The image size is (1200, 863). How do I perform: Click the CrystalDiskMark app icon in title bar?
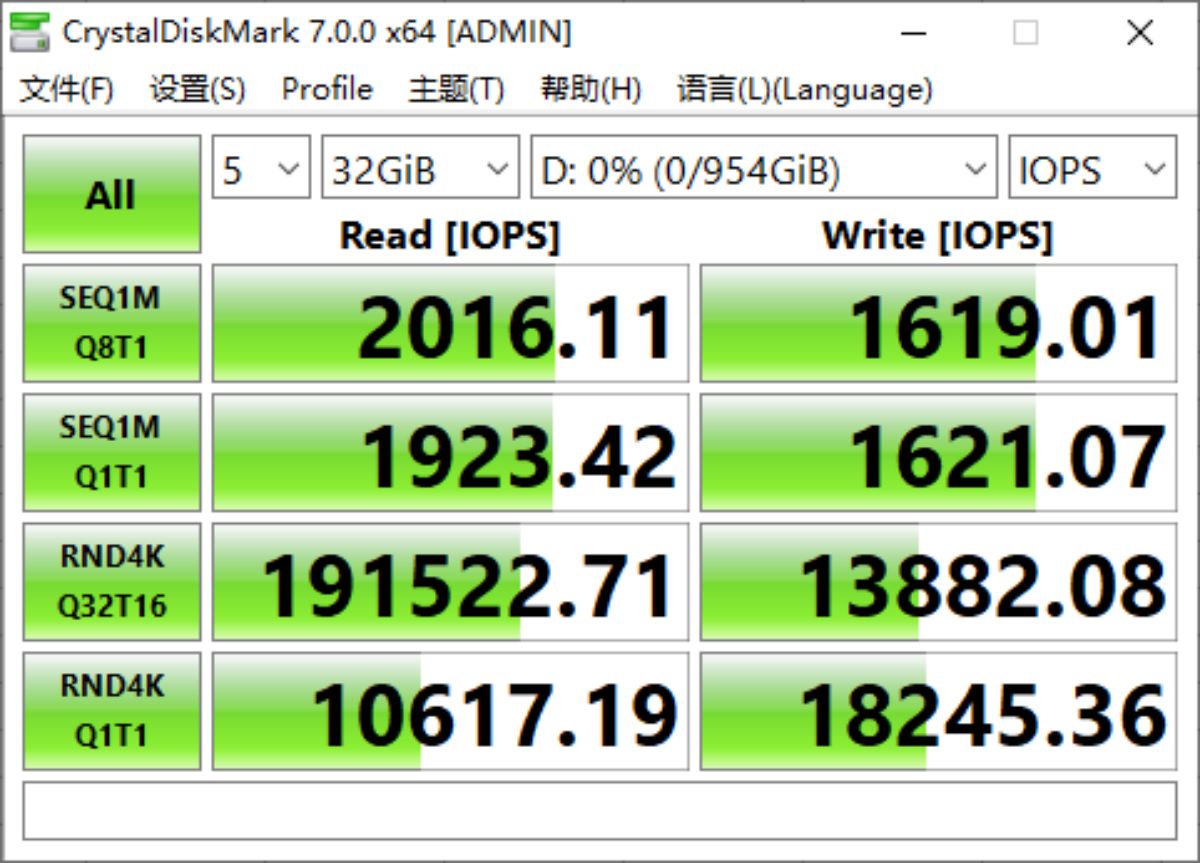click(30, 33)
